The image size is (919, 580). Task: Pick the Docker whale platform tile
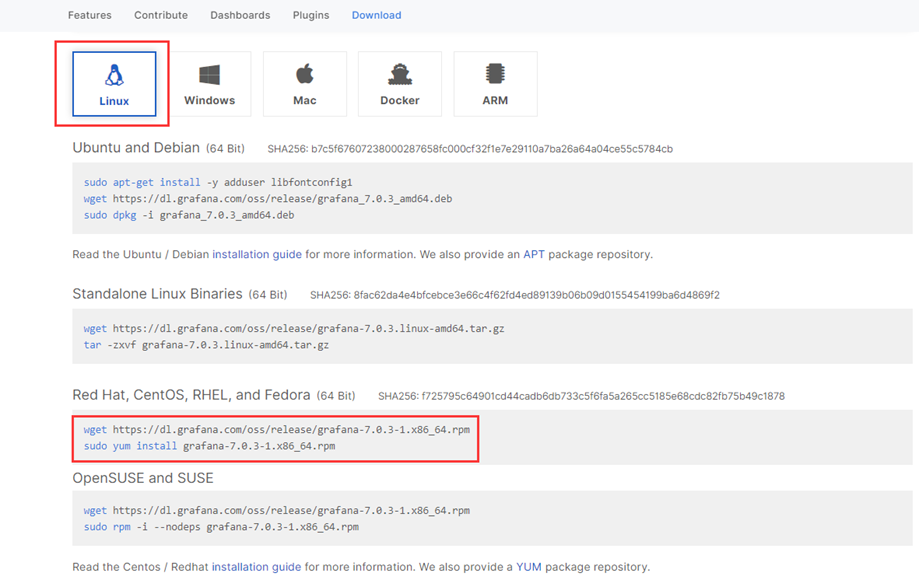pos(400,84)
